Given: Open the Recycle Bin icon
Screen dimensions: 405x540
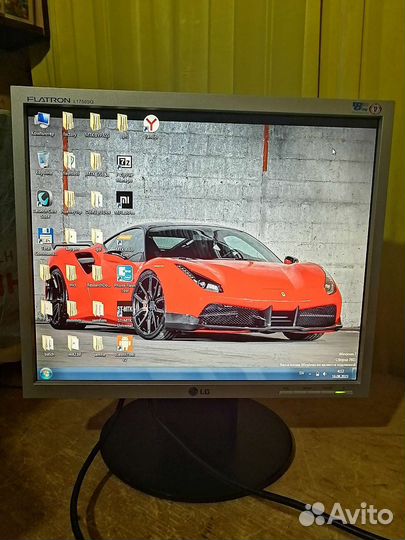Looking at the screenshot, I should click(x=43, y=160).
